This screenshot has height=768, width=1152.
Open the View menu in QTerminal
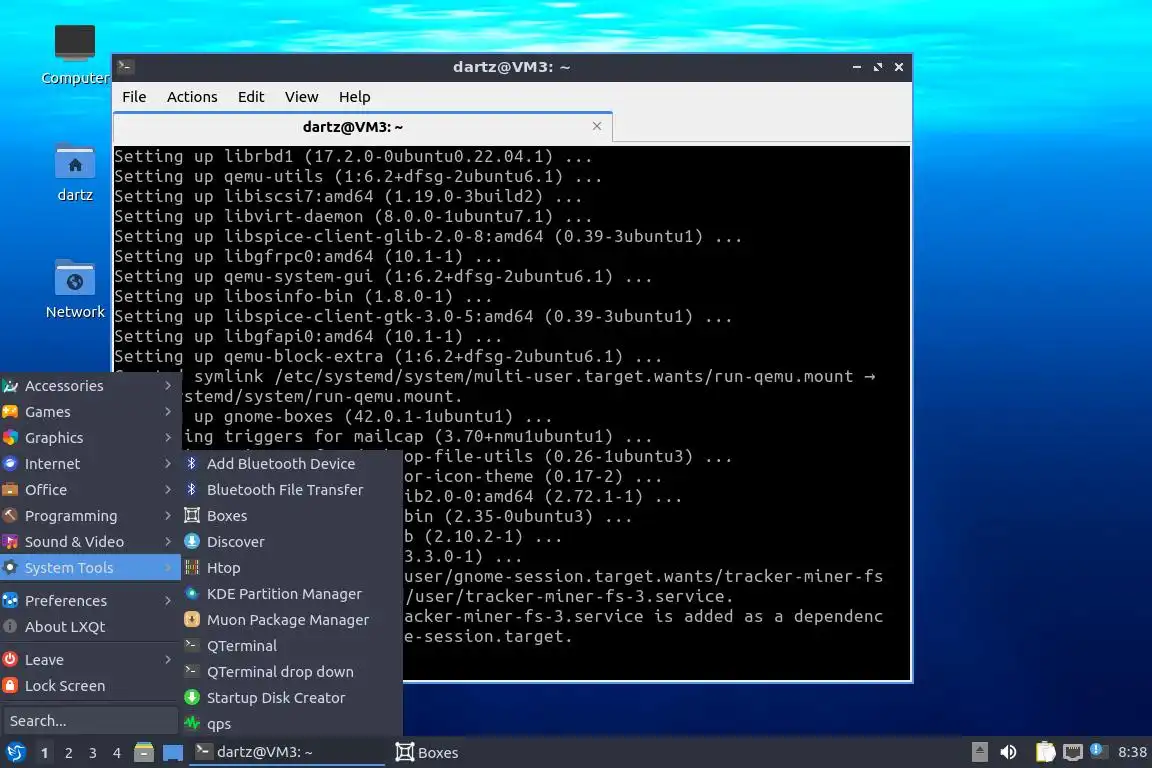[301, 96]
